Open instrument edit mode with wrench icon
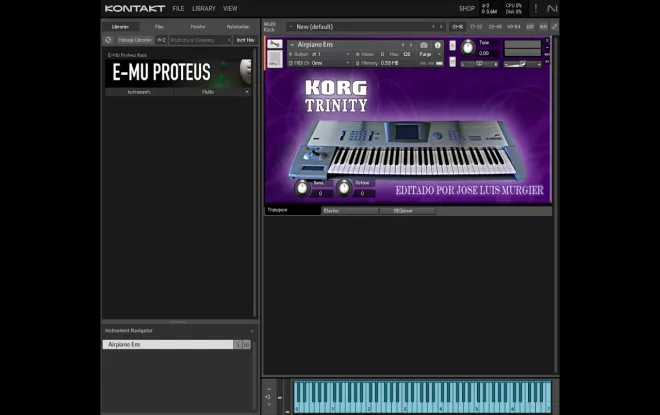 (275, 44)
